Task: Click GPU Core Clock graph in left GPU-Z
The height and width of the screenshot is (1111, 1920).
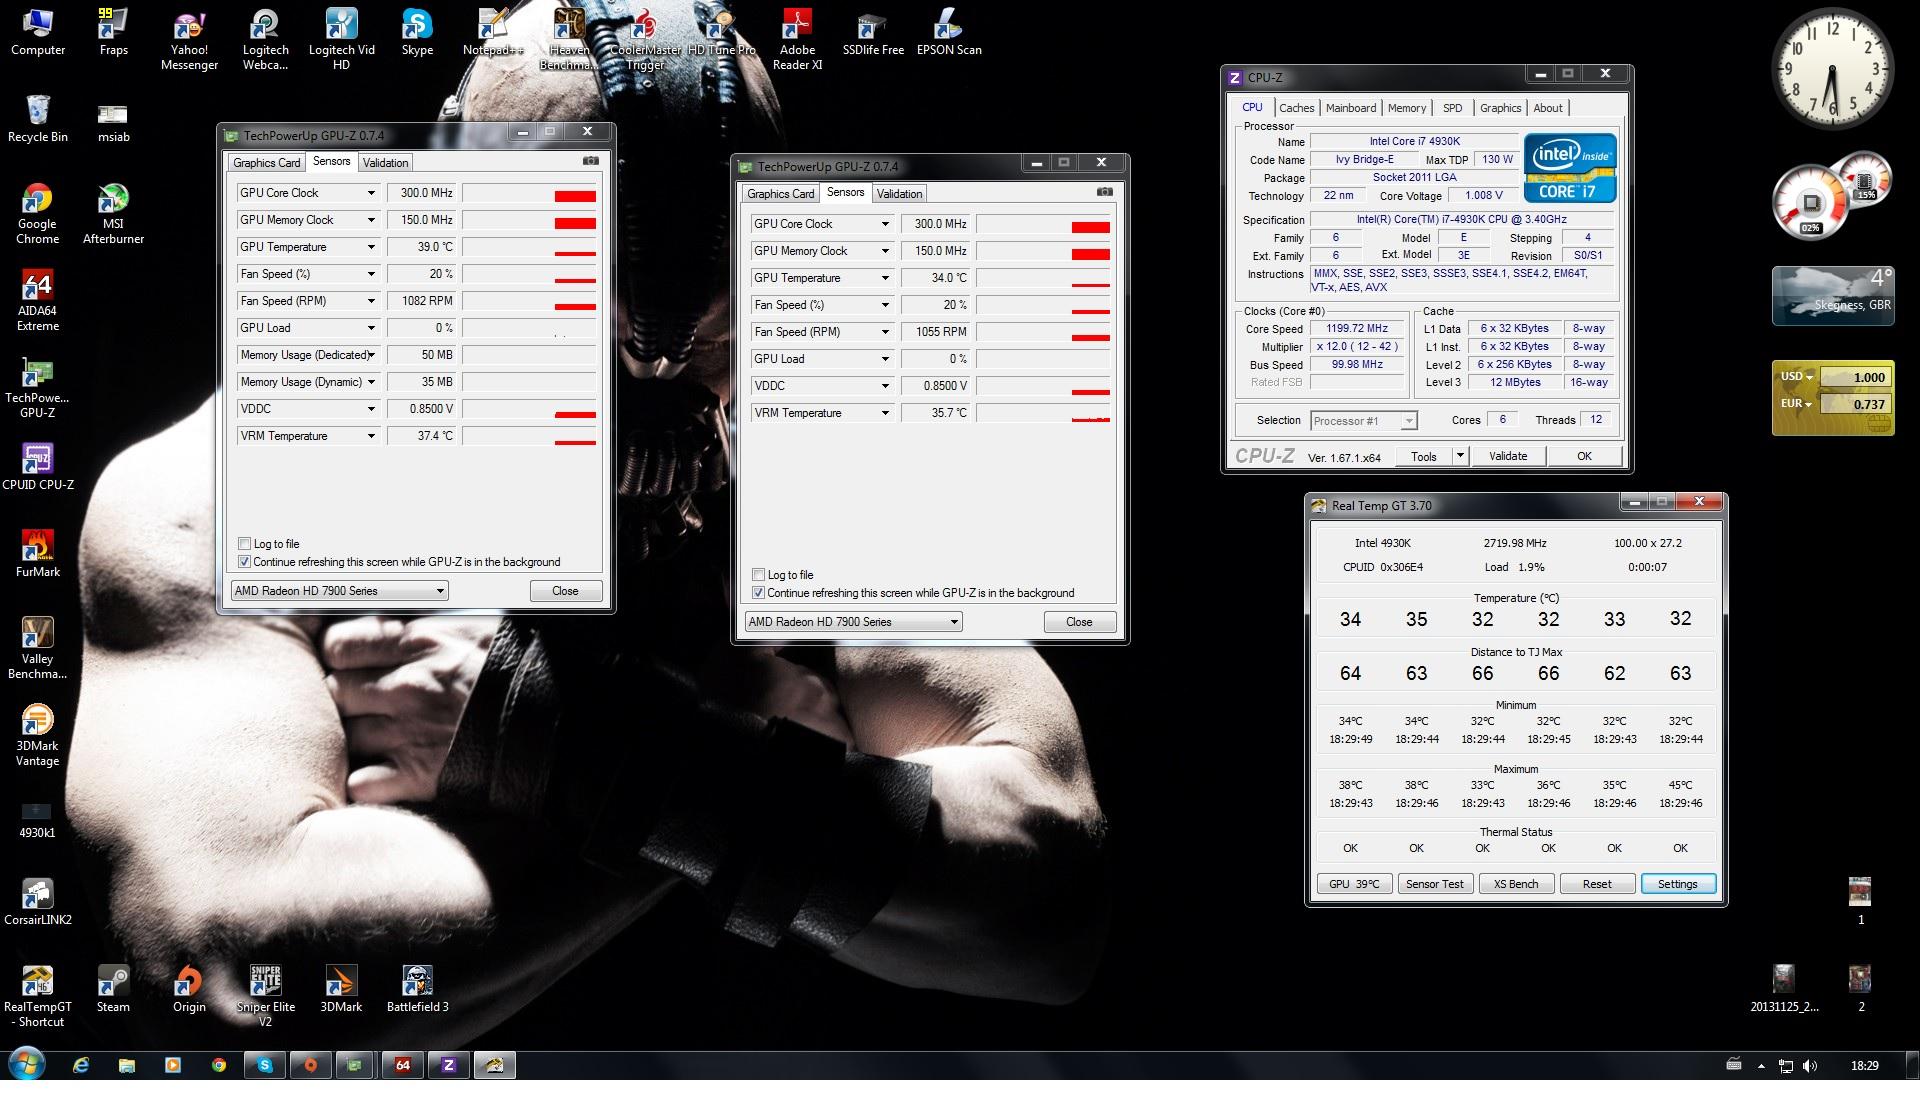Action: (x=529, y=193)
